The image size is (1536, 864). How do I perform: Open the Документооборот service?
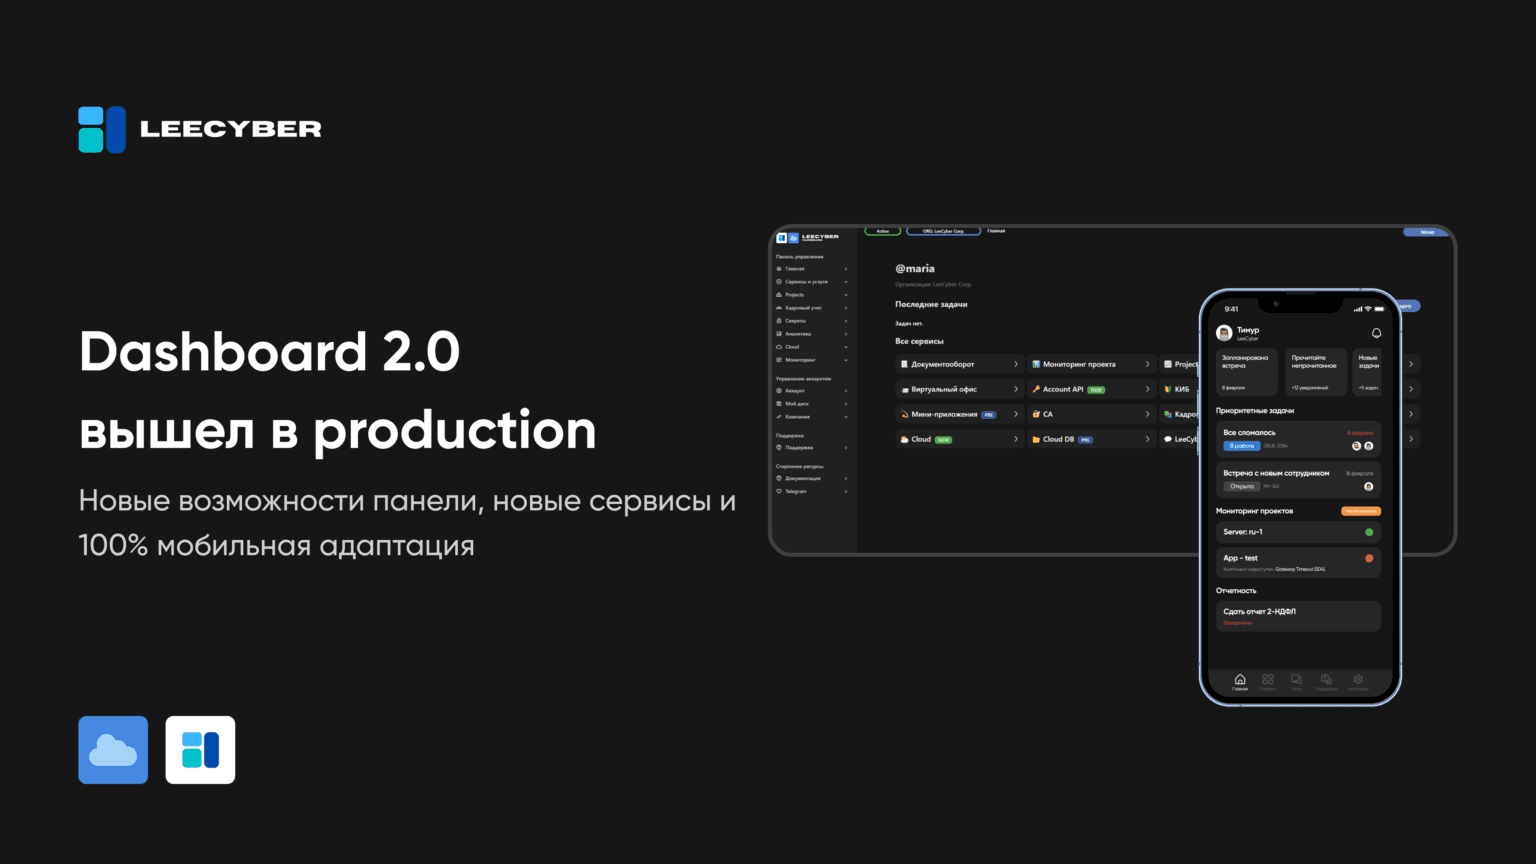pyautogui.click(x=942, y=364)
